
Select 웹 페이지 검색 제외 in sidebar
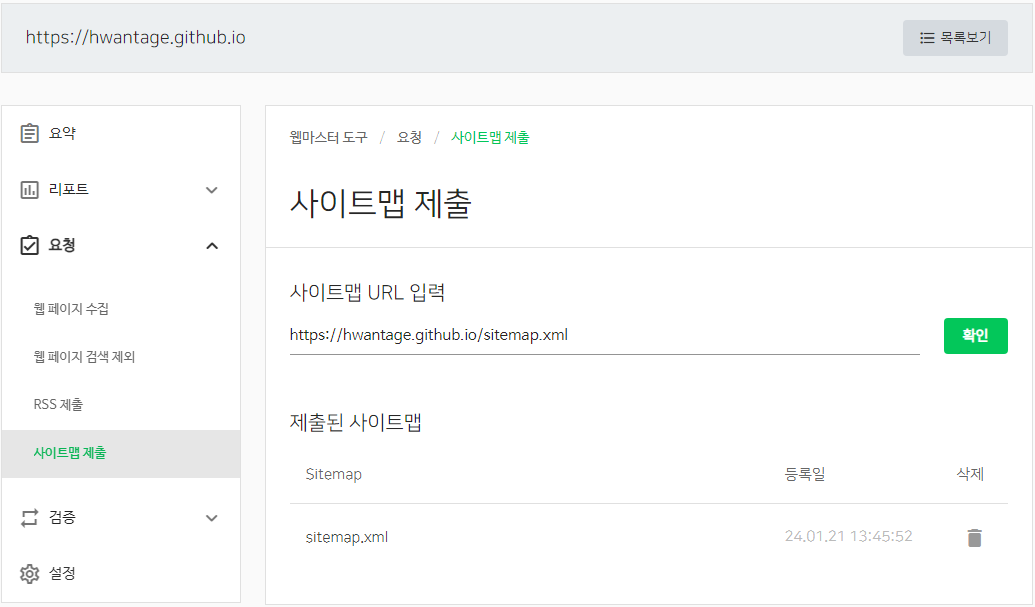coord(84,357)
